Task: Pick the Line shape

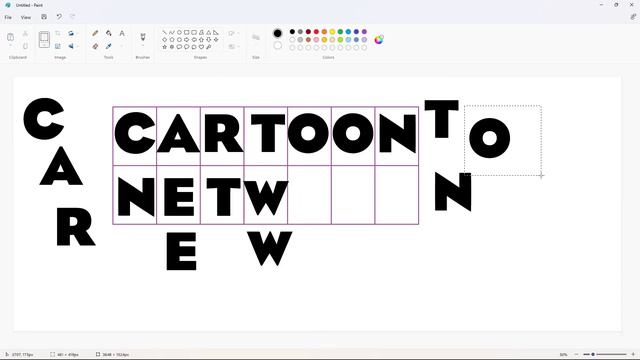Action: click(x=164, y=32)
